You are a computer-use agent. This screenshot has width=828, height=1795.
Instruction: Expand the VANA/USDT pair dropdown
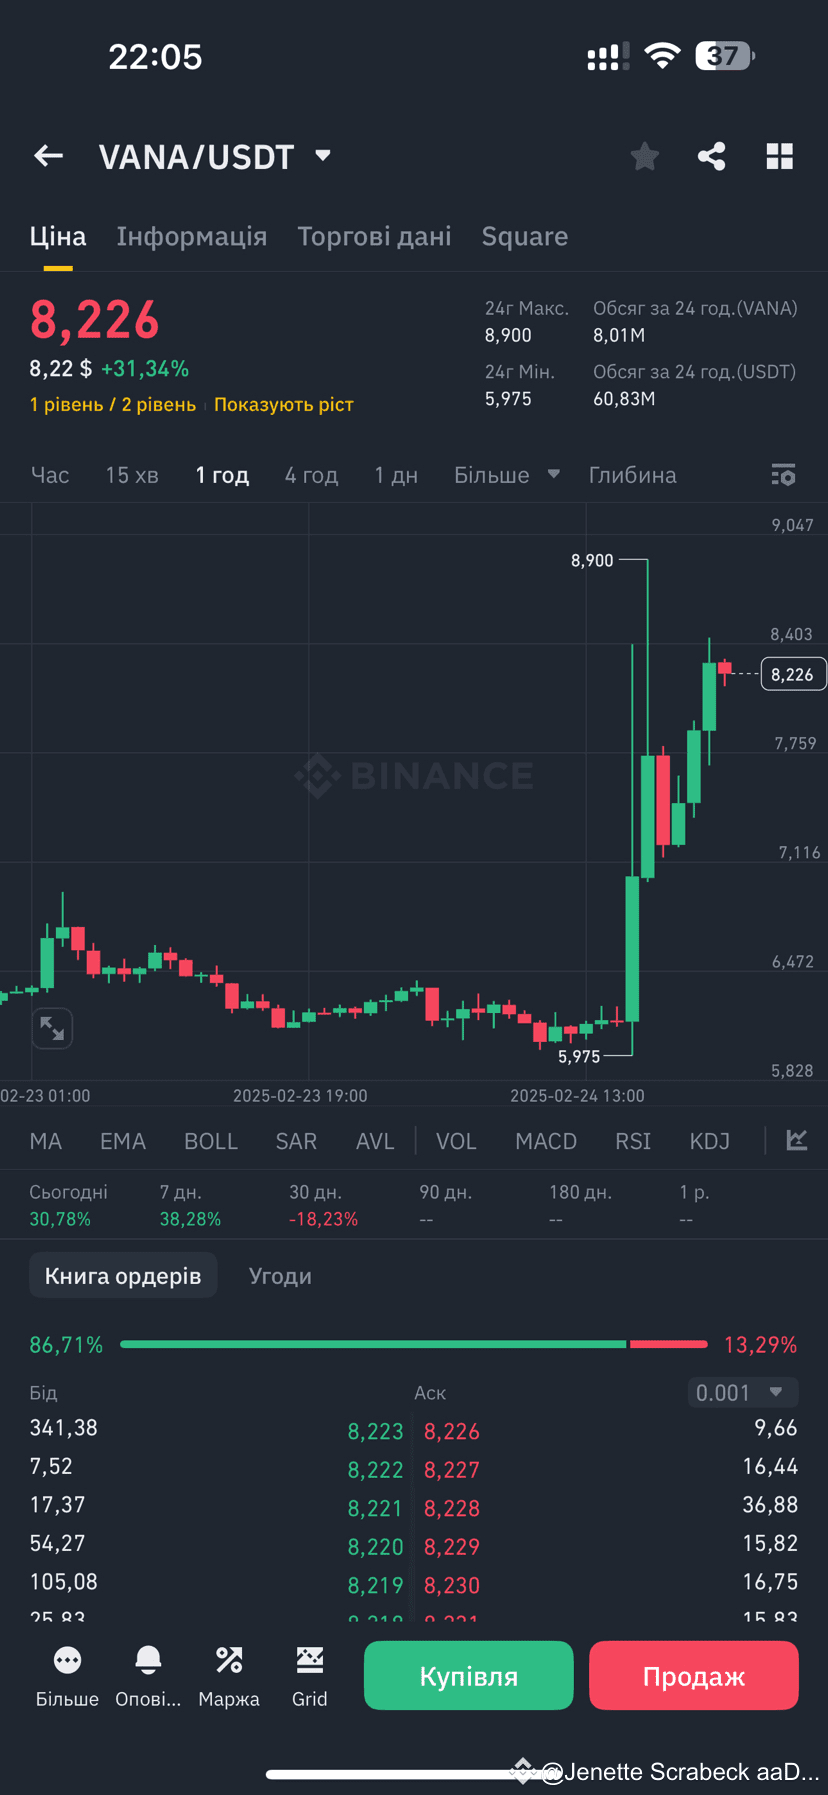point(322,156)
